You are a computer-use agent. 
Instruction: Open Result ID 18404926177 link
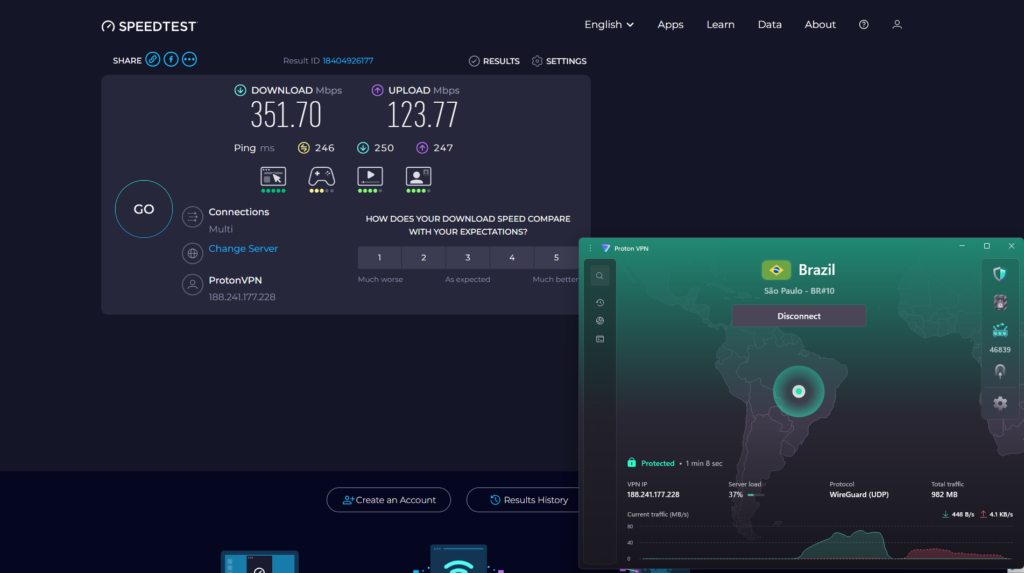(x=347, y=60)
